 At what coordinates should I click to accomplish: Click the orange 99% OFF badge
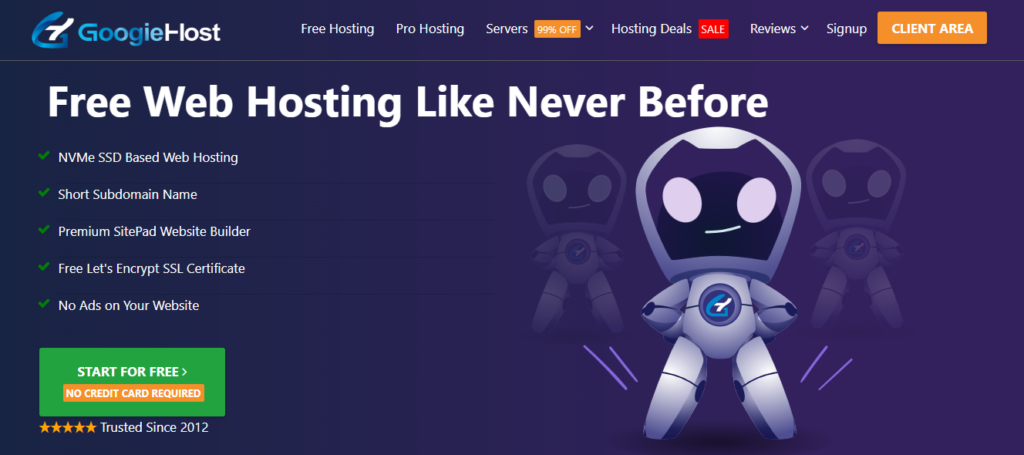557,29
